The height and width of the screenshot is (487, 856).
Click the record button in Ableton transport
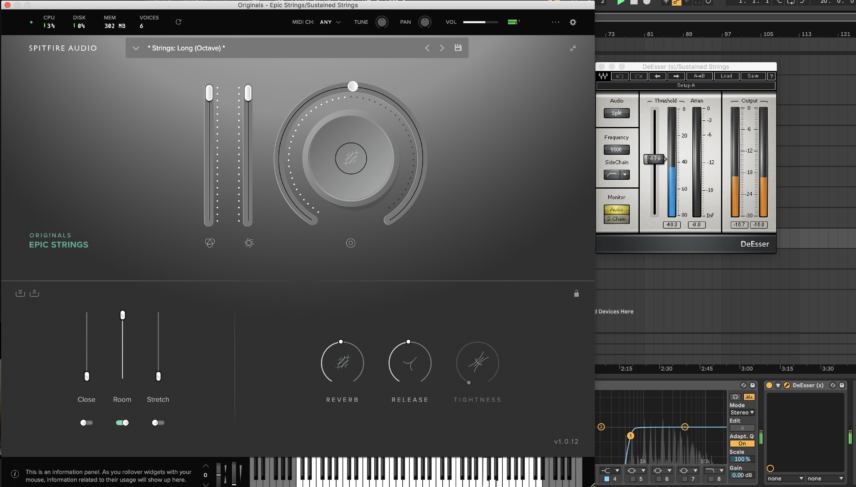click(647, 2)
